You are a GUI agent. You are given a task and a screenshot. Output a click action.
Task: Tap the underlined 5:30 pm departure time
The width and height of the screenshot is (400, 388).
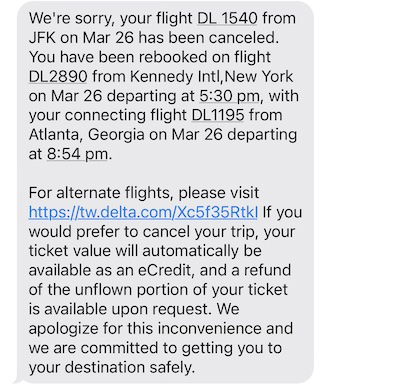[x=229, y=96]
